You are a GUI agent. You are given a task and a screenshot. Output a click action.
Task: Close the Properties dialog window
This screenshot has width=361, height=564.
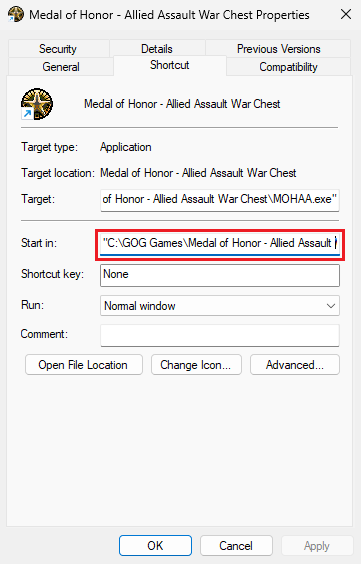point(346,14)
